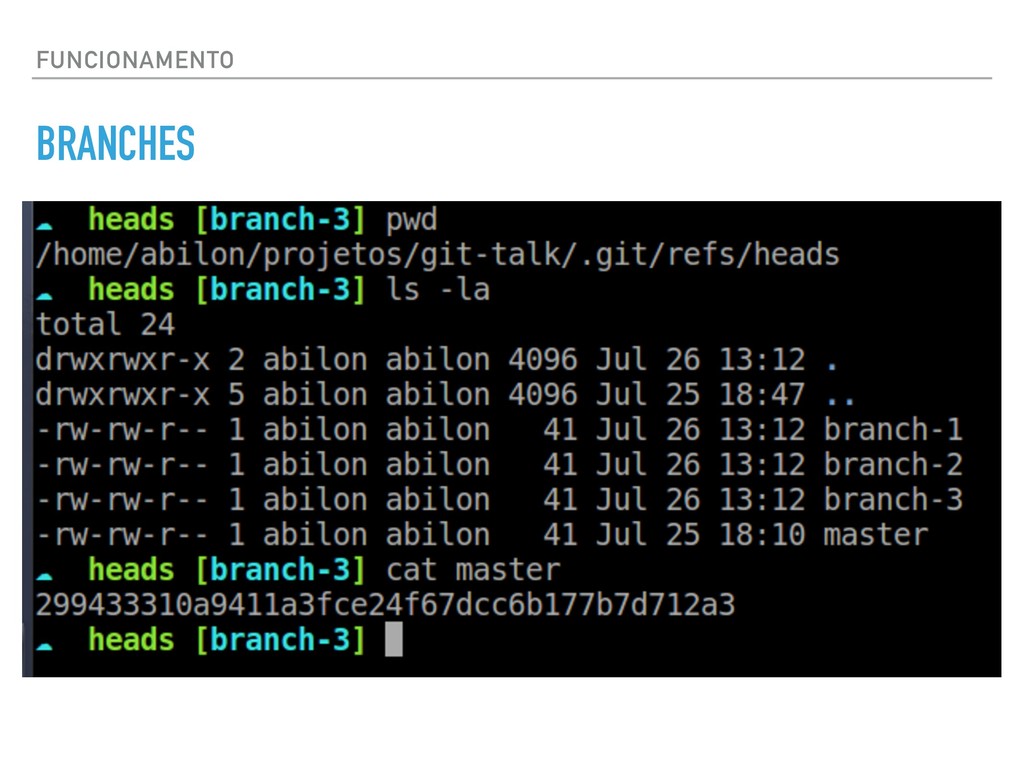
Task: Select the master file name in the listing
Action: tap(875, 535)
